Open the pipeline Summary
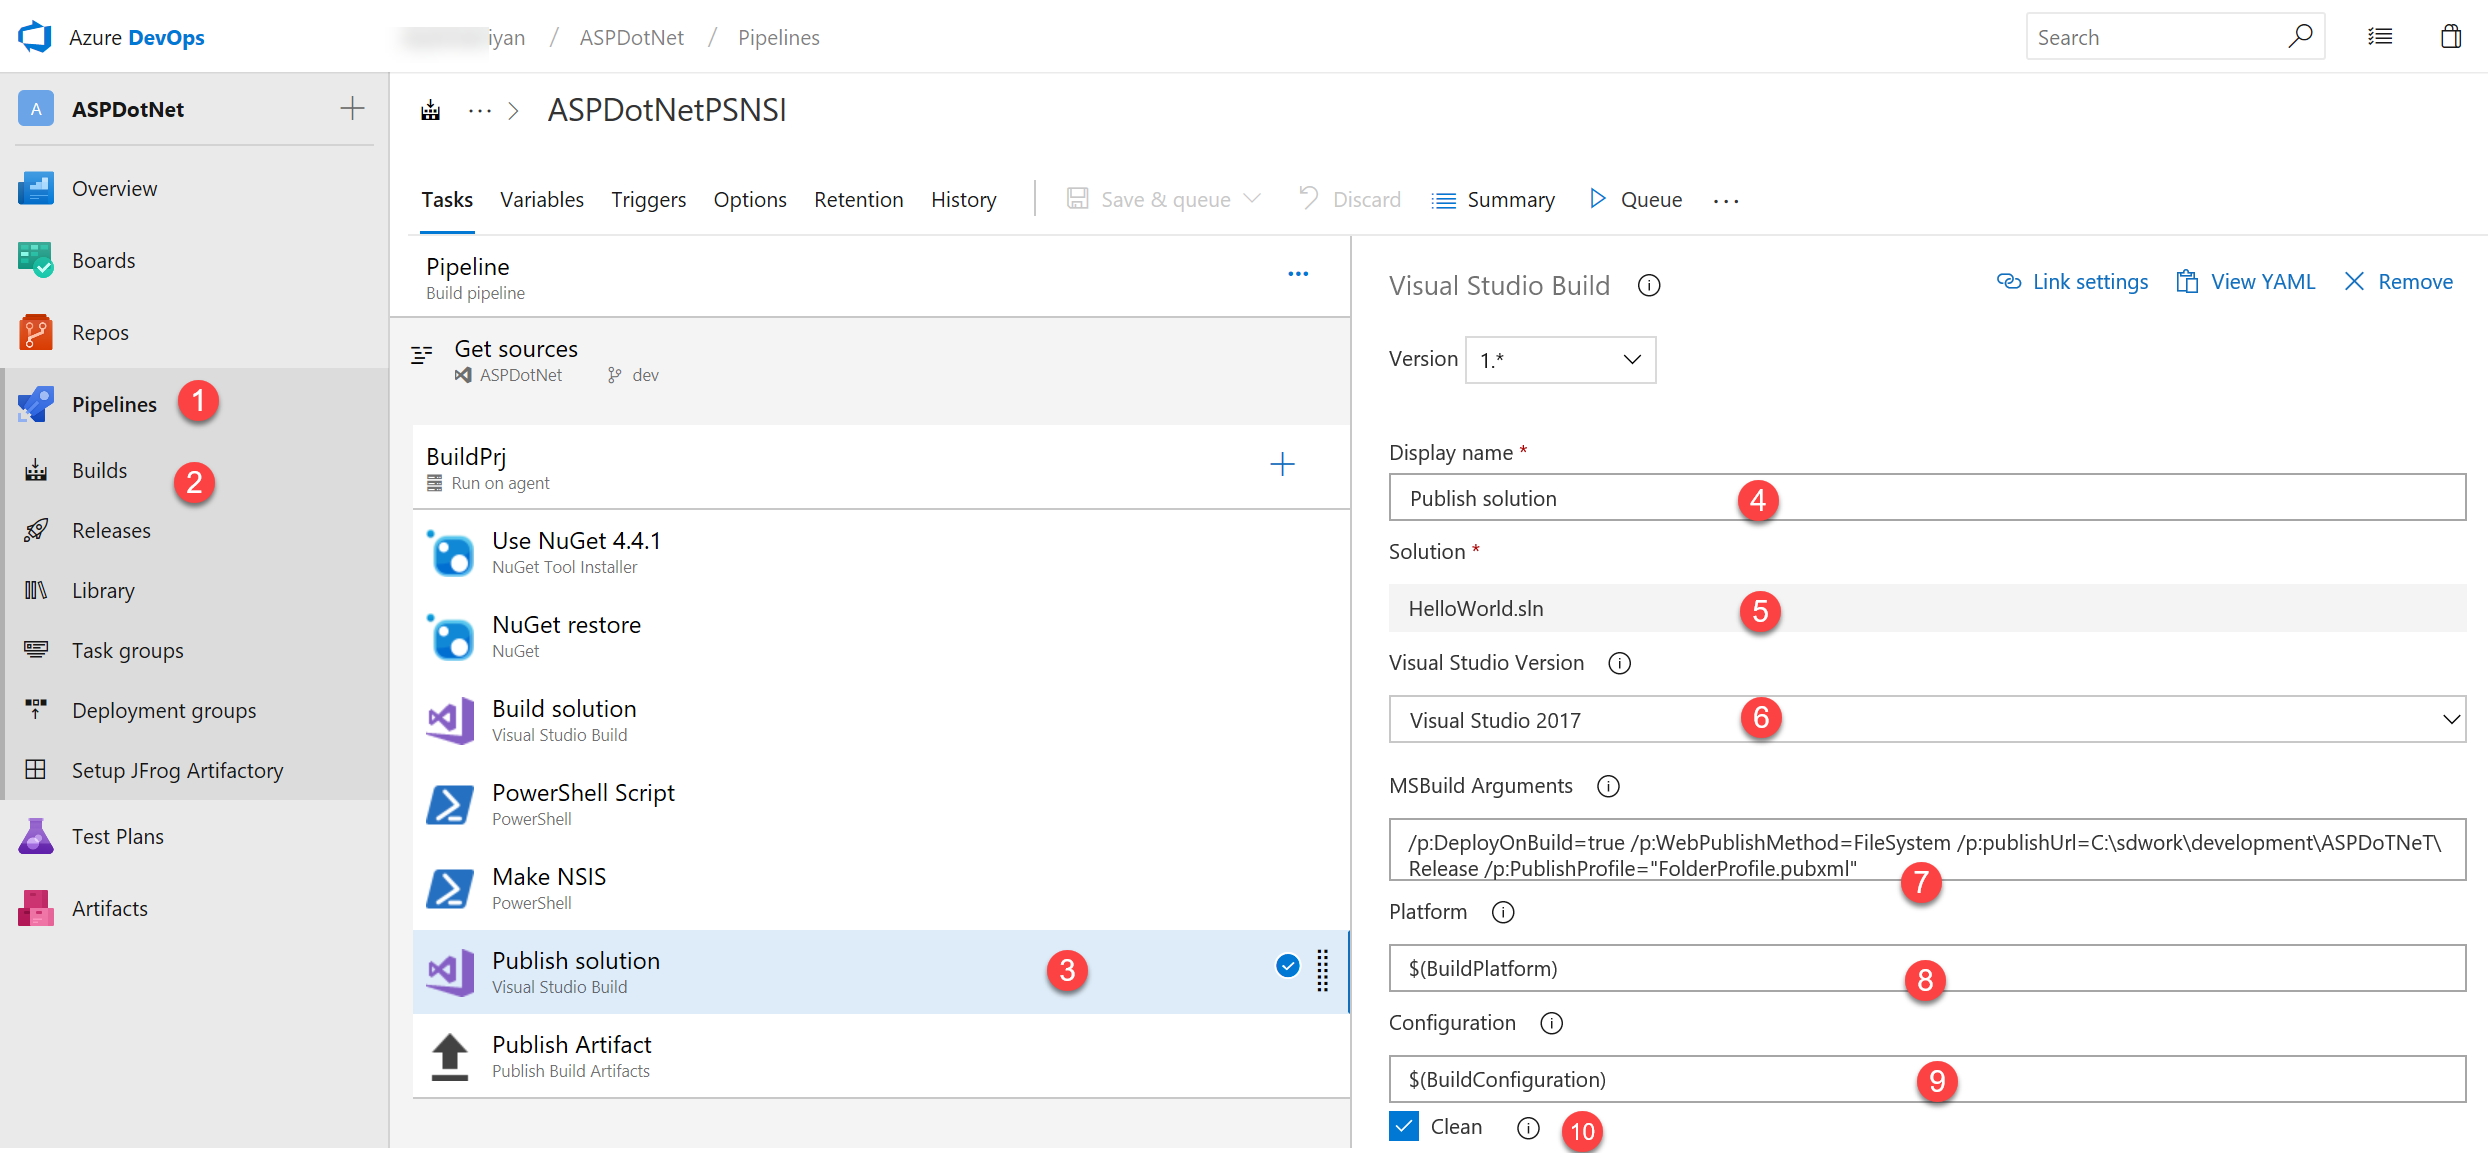This screenshot has width=2488, height=1153. pyautogui.click(x=1494, y=199)
